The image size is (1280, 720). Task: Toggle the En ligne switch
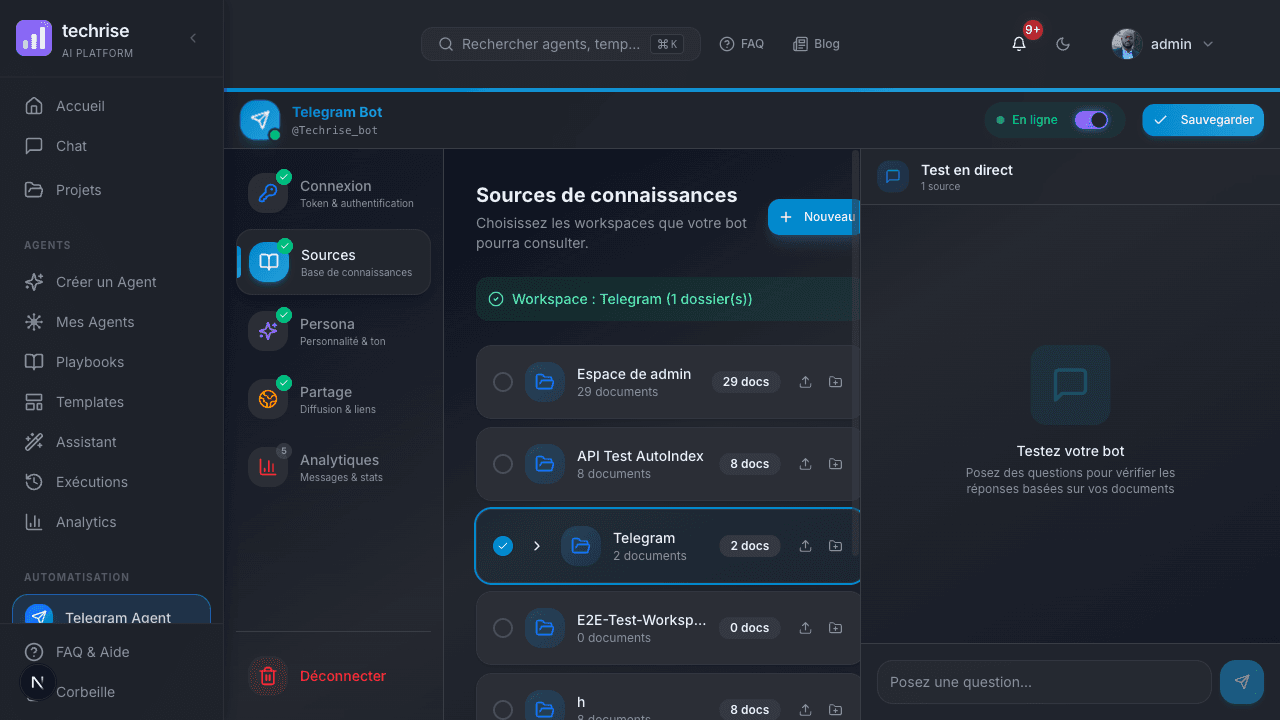pos(1091,120)
